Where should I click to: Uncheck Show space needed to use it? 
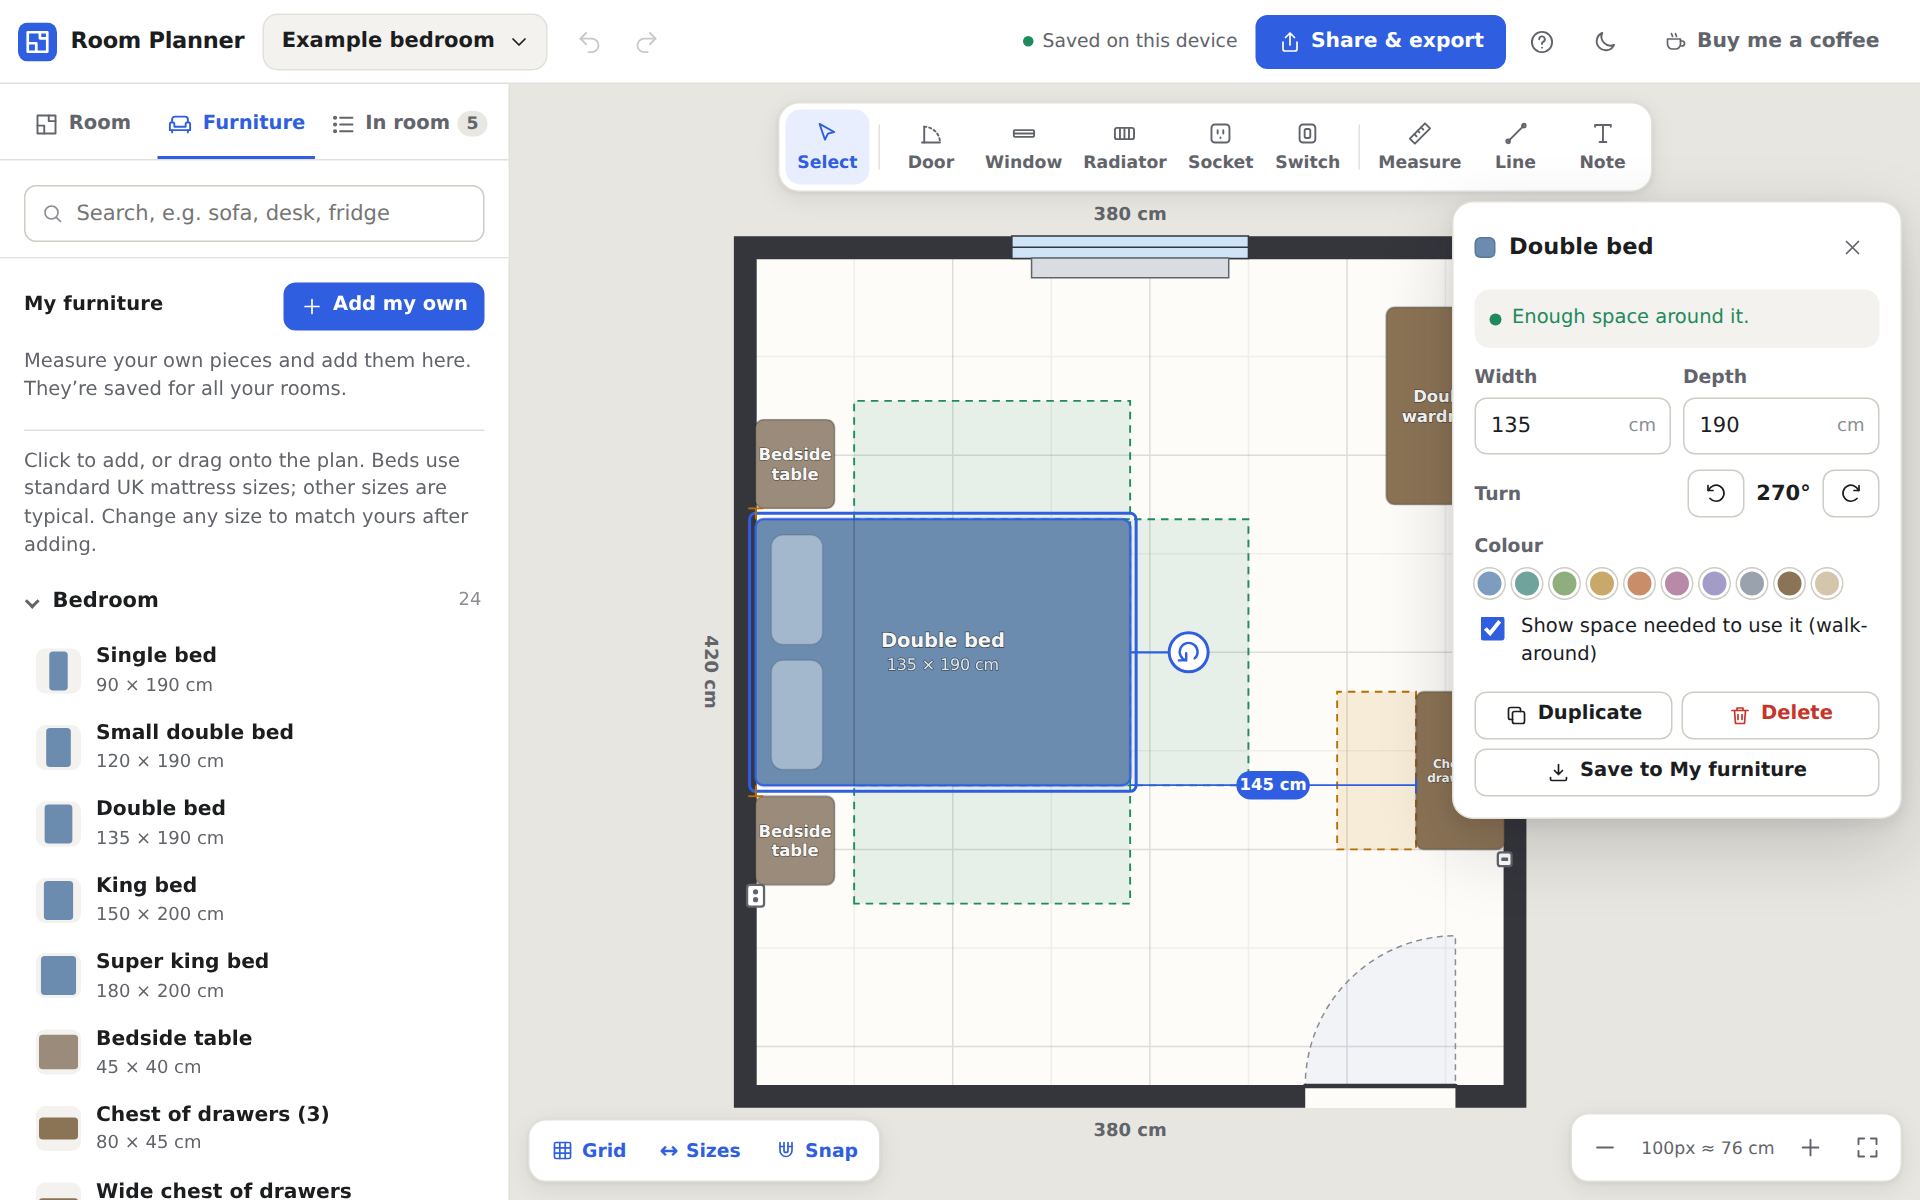(x=1492, y=628)
